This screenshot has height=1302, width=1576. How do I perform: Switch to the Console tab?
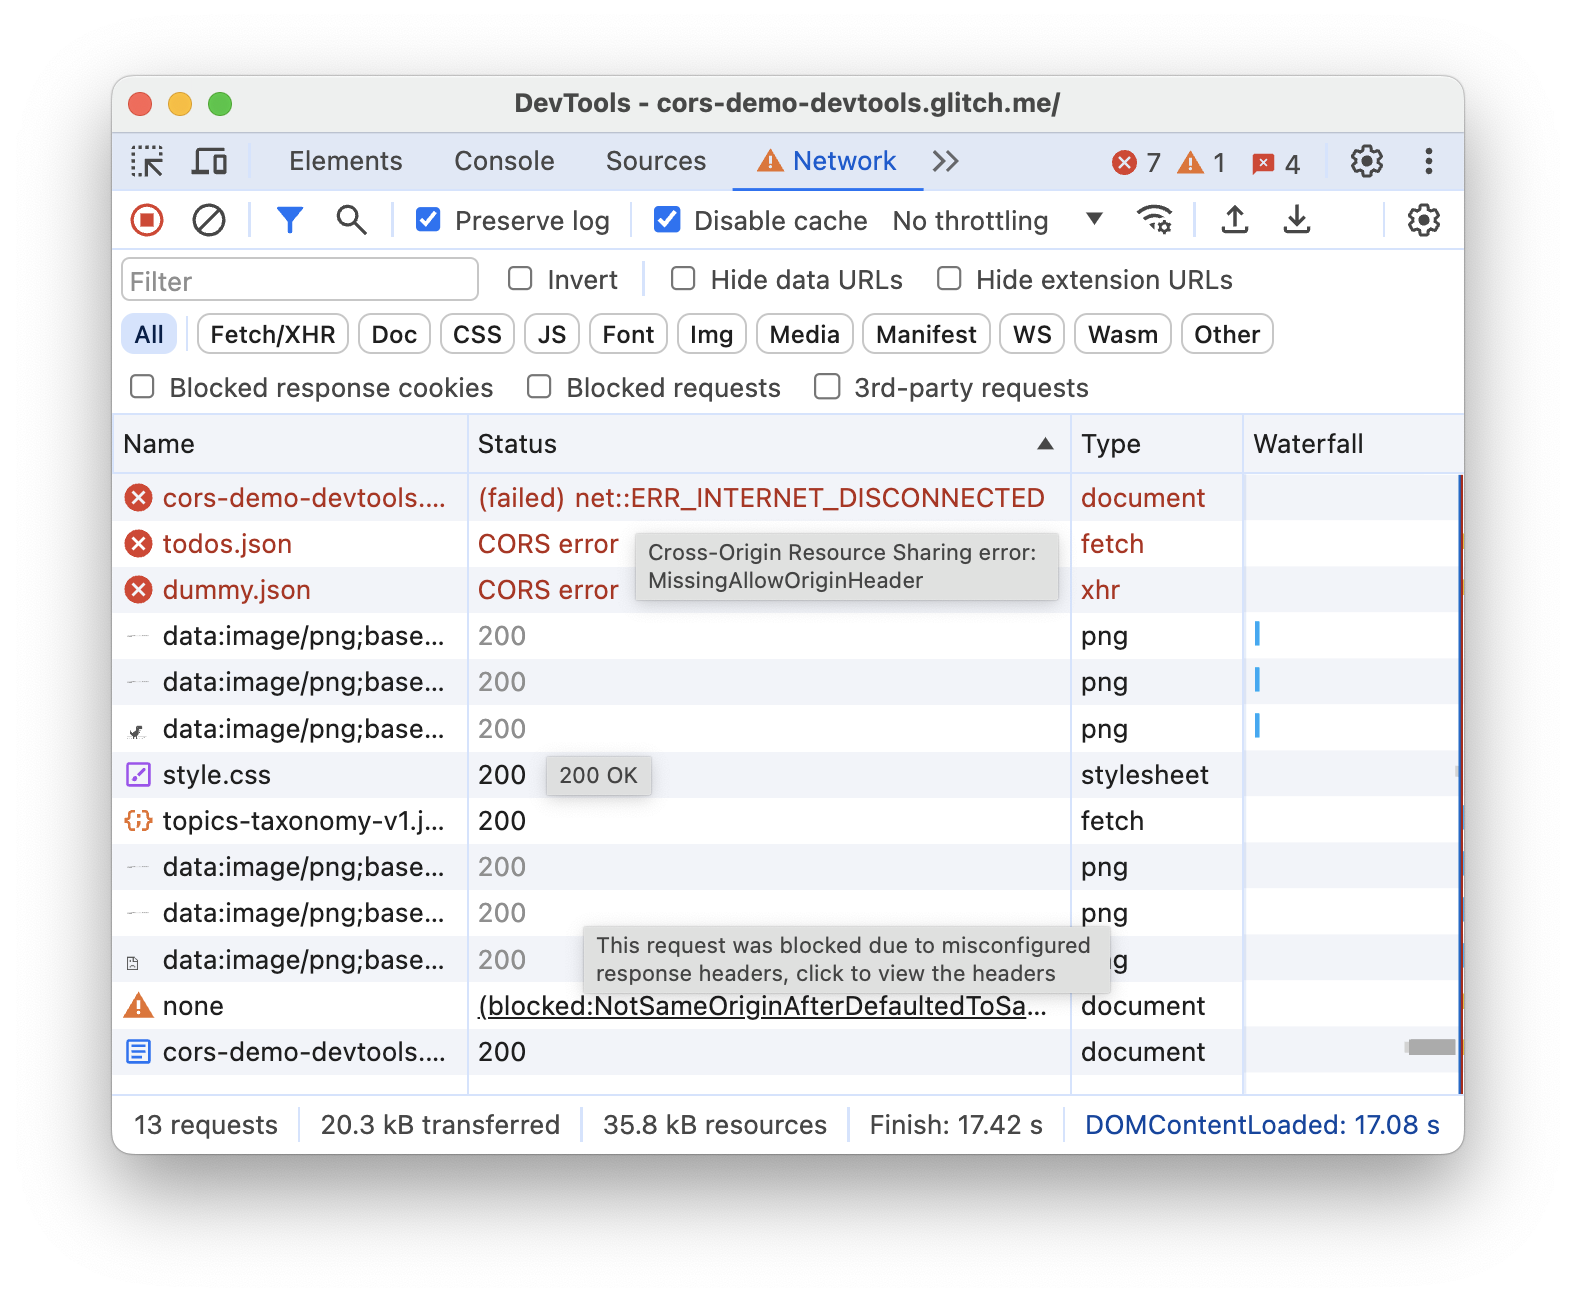click(504, 161)
